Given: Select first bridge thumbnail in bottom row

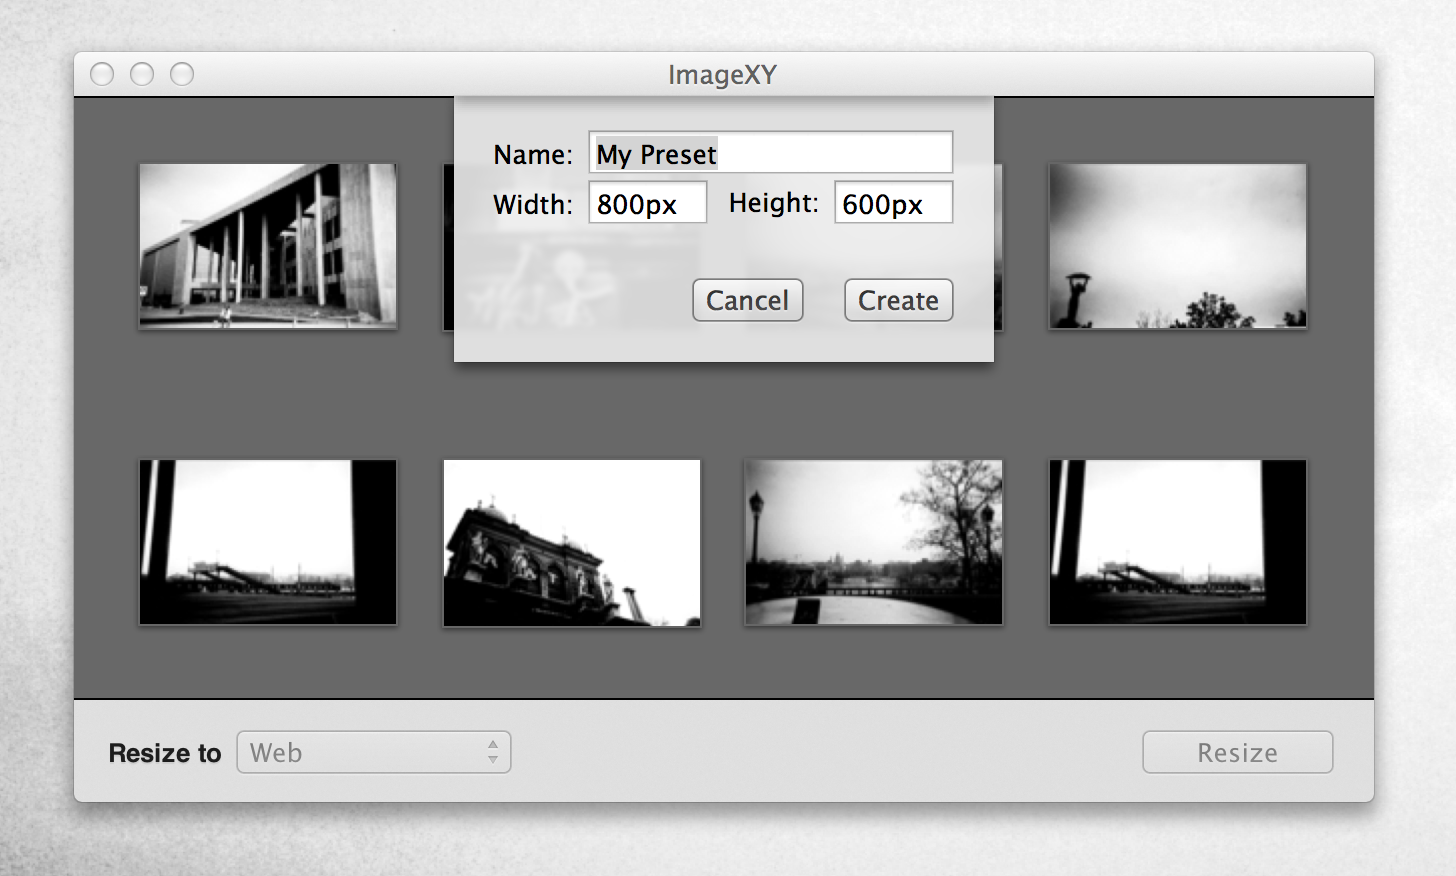Looking at the screenshot, I should (268, 543).
